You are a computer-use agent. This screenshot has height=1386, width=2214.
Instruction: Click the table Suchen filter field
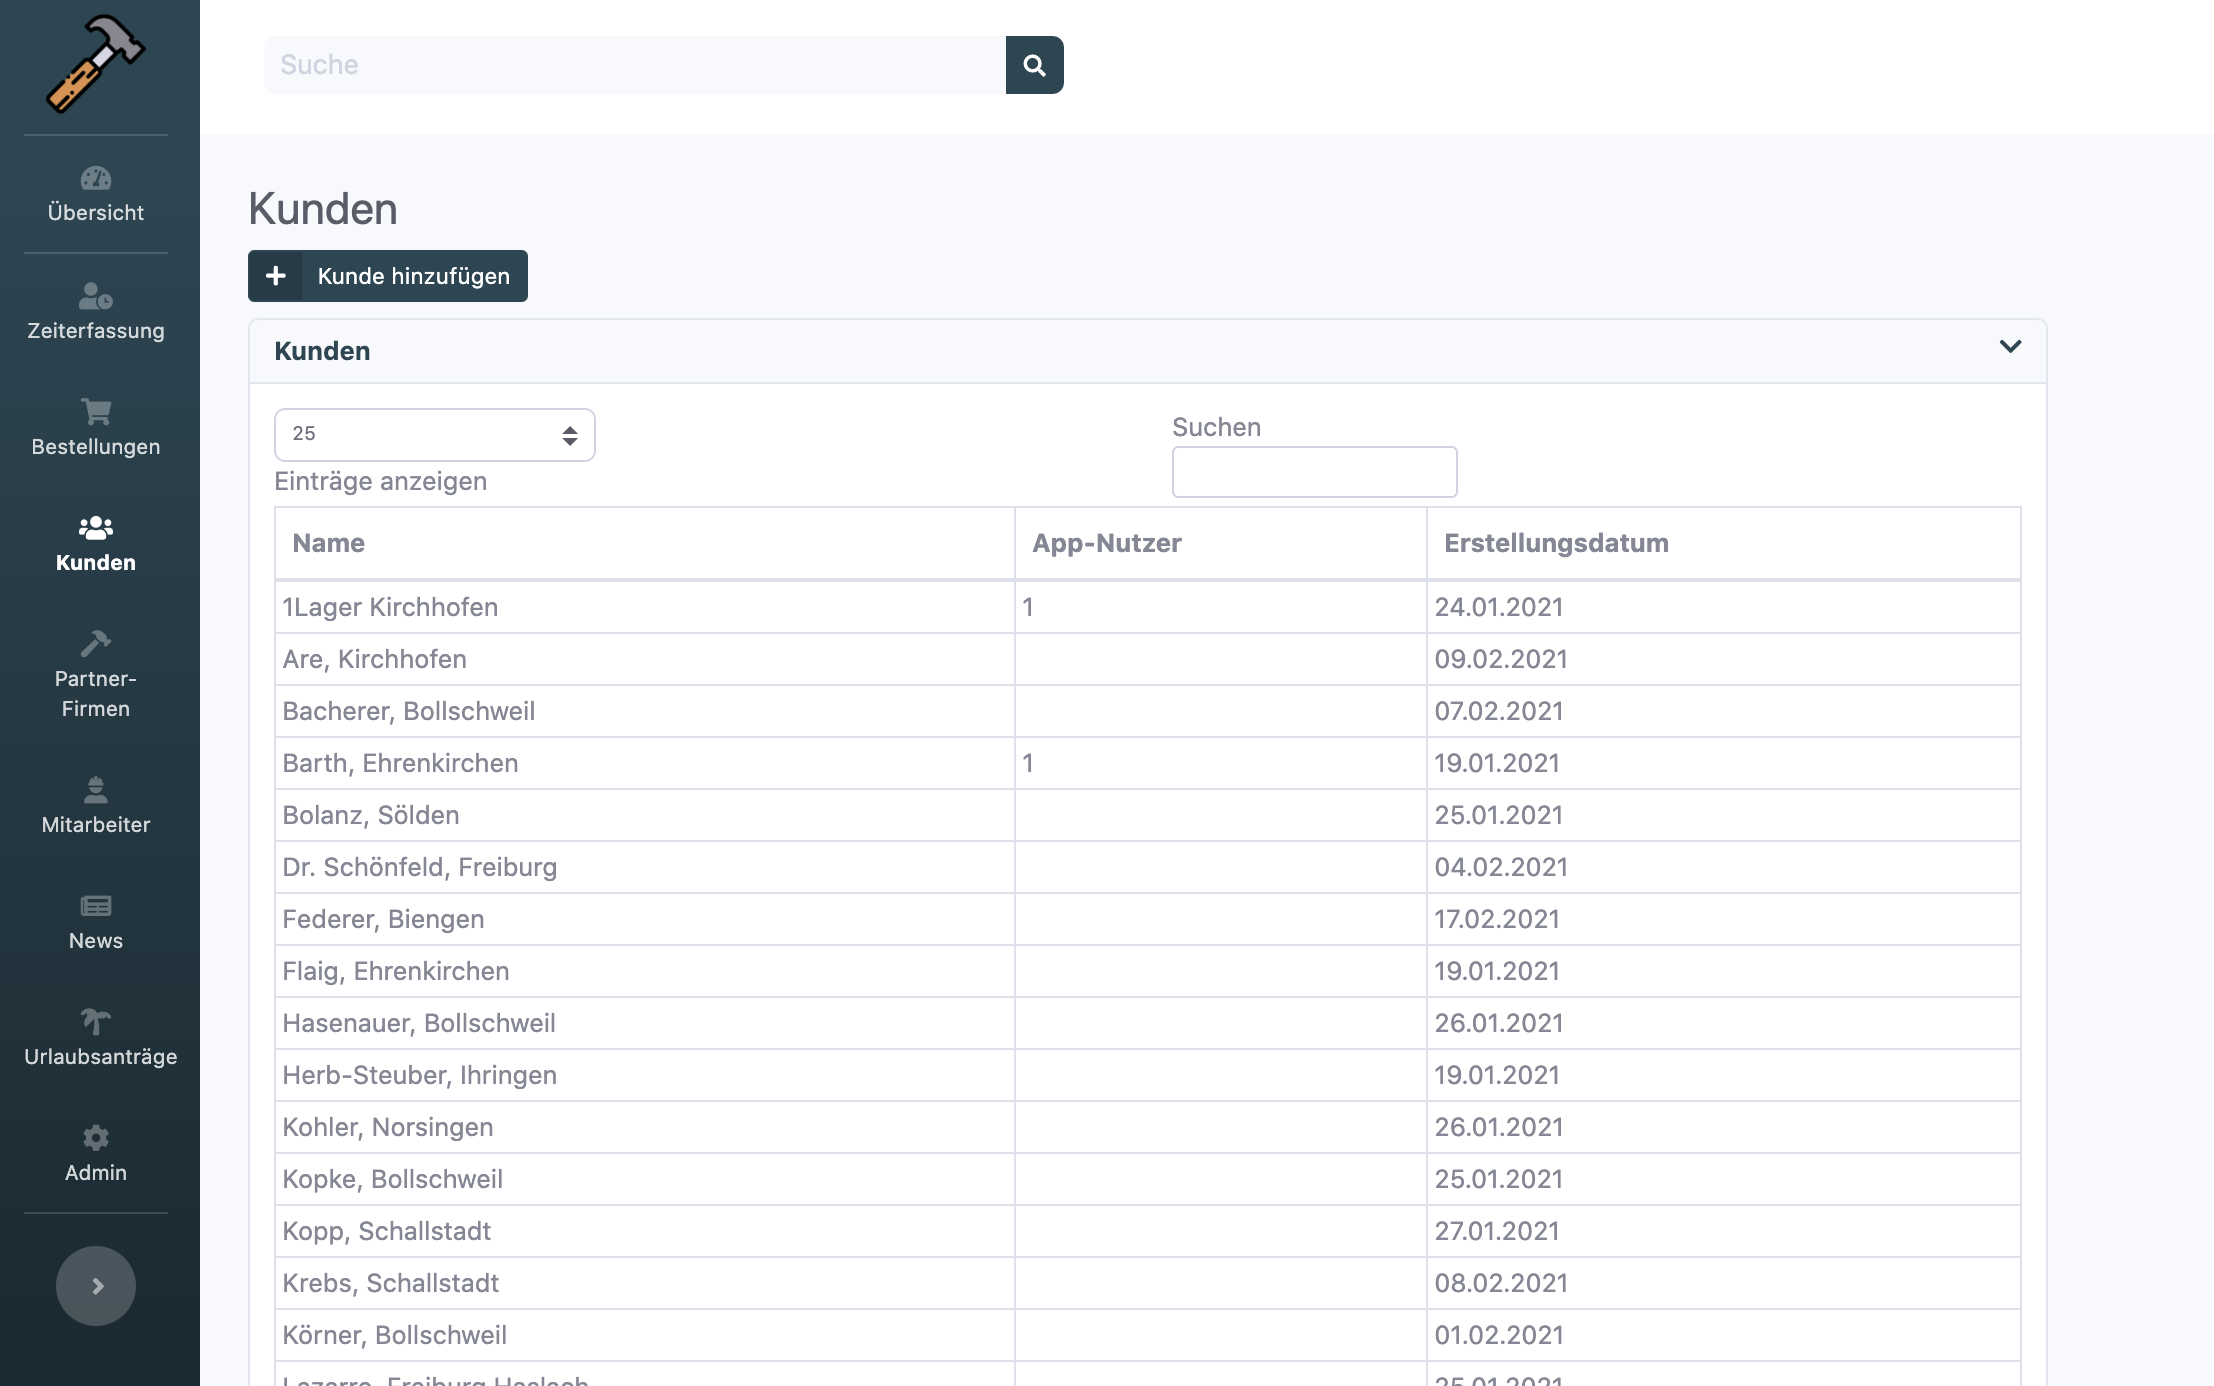pos(1313,472)
